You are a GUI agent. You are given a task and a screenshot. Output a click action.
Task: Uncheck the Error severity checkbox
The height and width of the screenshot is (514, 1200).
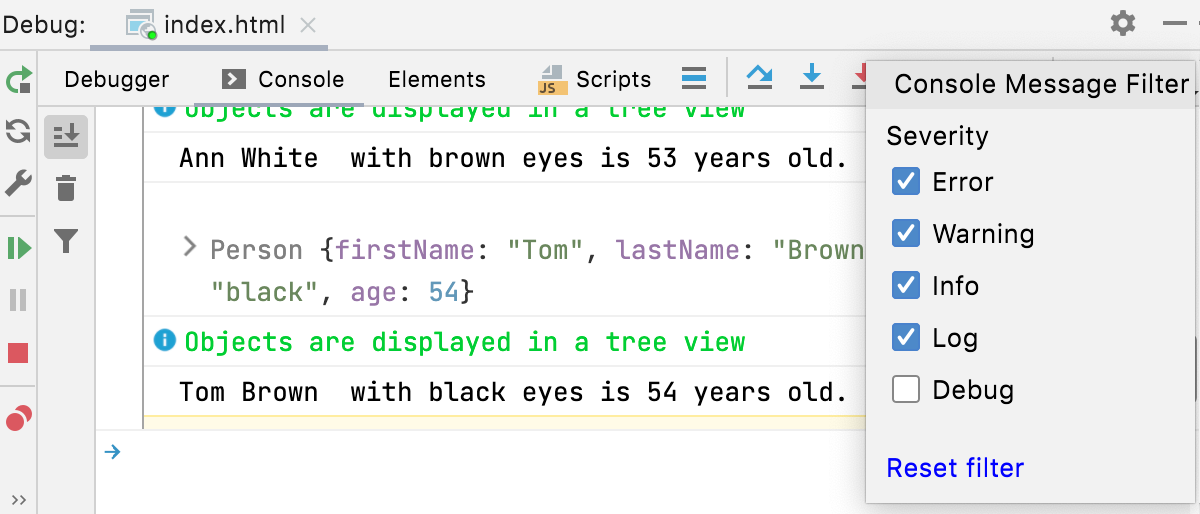pyautogui.click(x=906, y=182)
